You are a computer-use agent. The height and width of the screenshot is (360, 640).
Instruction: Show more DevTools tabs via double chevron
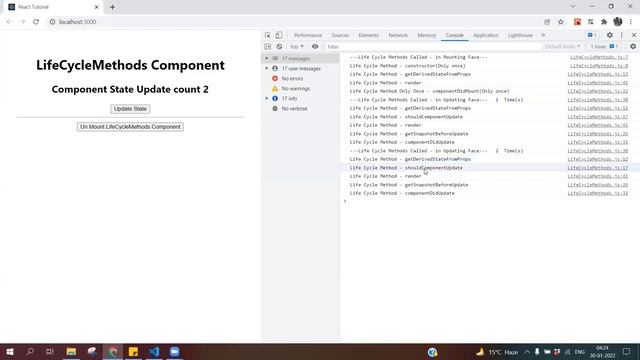click(543, 35)
